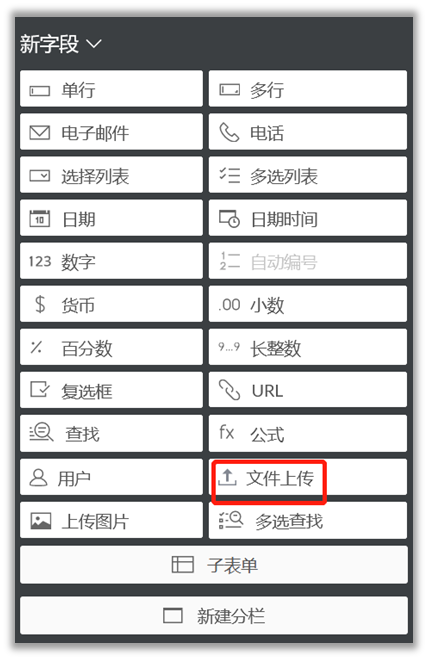This screenshot has width=428, height=660.
Task: Select the calendar icon for 日期
Action: click(40, 218)
